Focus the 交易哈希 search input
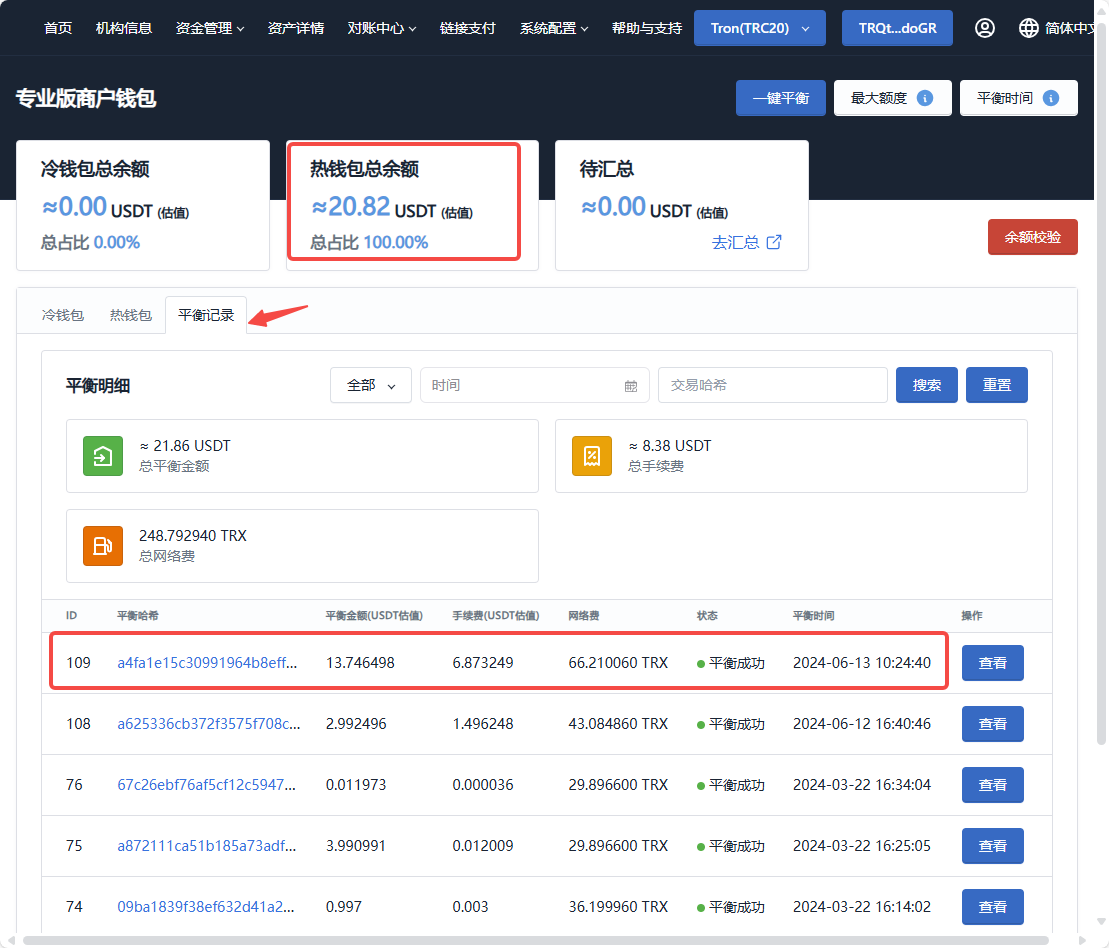 (772, 386)
